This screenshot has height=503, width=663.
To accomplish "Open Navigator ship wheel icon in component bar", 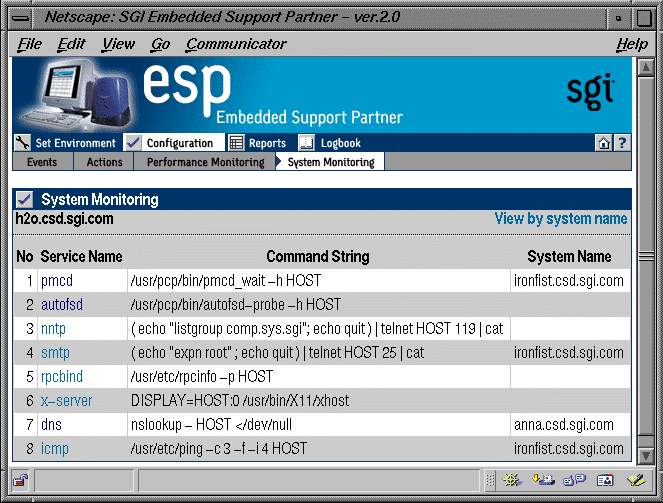I will click(x=512, y=480).
